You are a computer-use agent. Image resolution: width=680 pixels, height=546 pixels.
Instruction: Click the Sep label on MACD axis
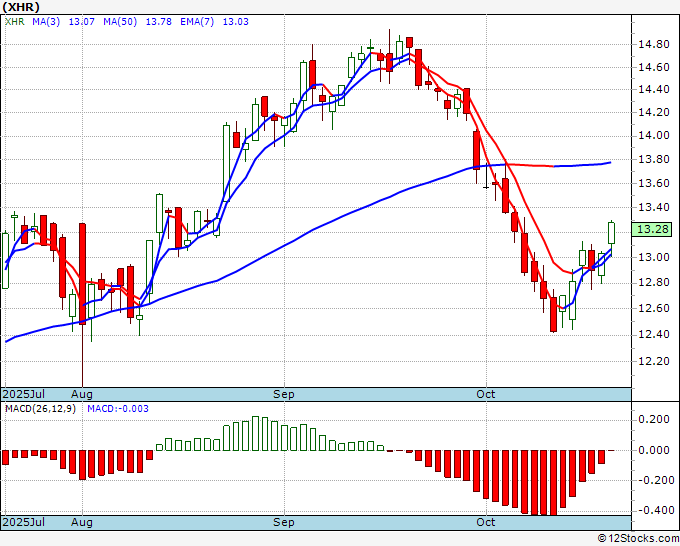coord(284,522)
